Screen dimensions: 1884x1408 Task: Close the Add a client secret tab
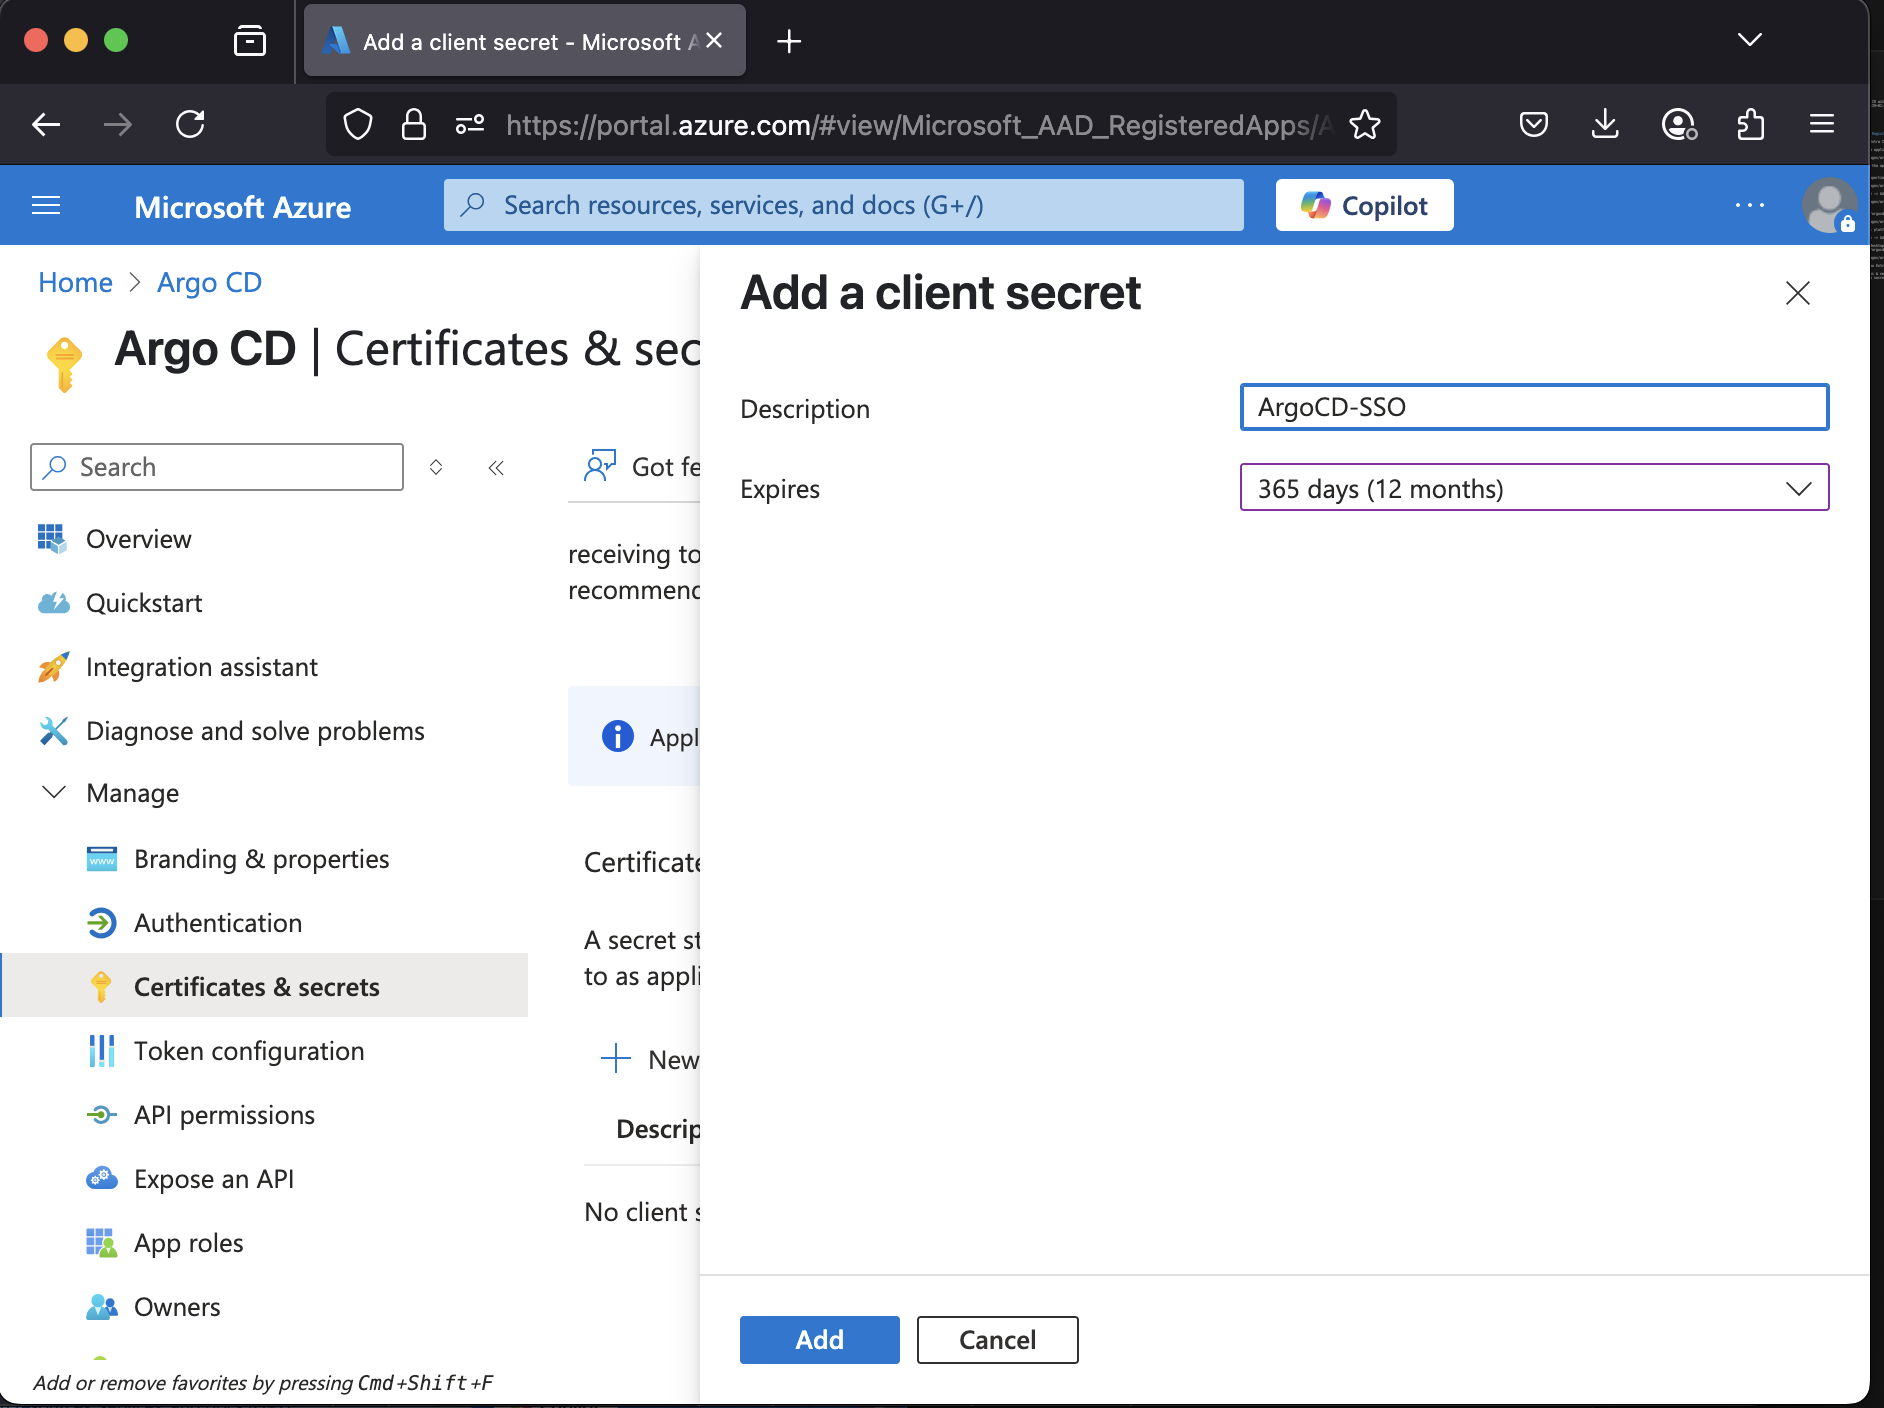pos(714,41)
